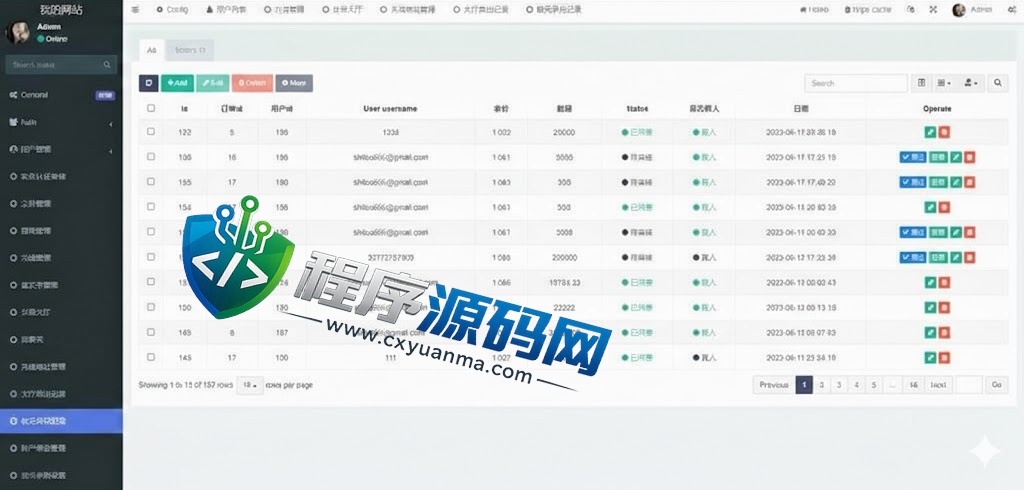Toggle fullscreen with the expand arrows icon
This screenshot has width=1024, height=490.
933,10
